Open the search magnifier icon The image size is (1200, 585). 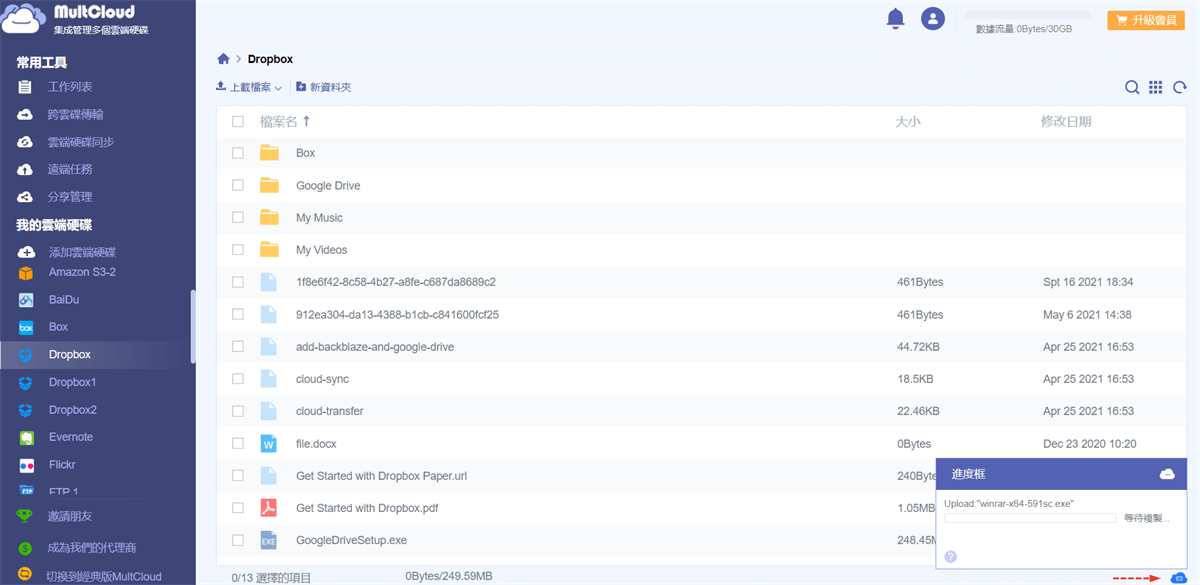(x=1132, y=87)
